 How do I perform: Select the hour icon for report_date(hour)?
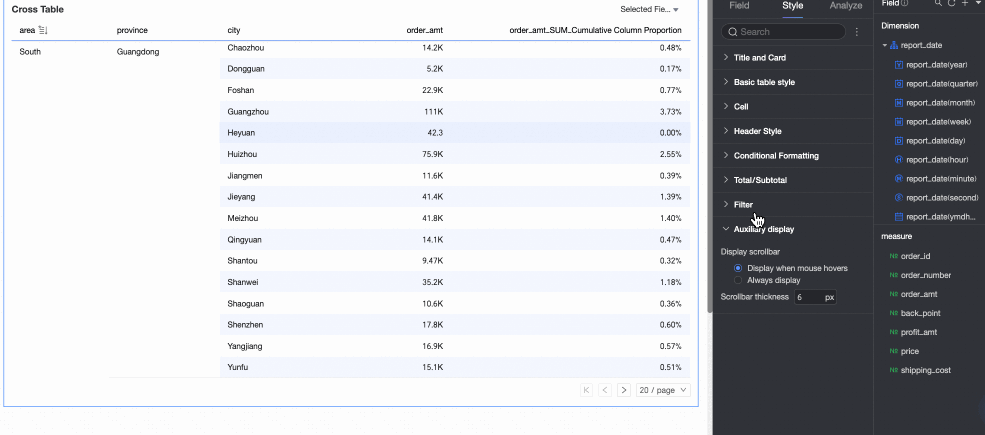tap(899, 160)
